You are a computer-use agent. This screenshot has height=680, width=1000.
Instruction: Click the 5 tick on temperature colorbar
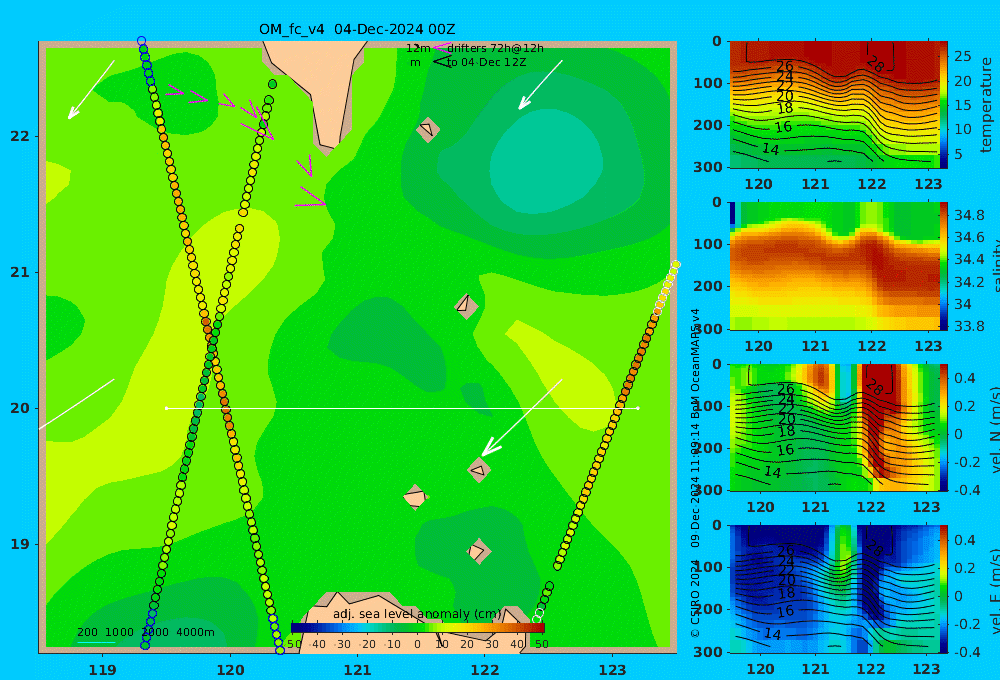click(x=958, y=154)
